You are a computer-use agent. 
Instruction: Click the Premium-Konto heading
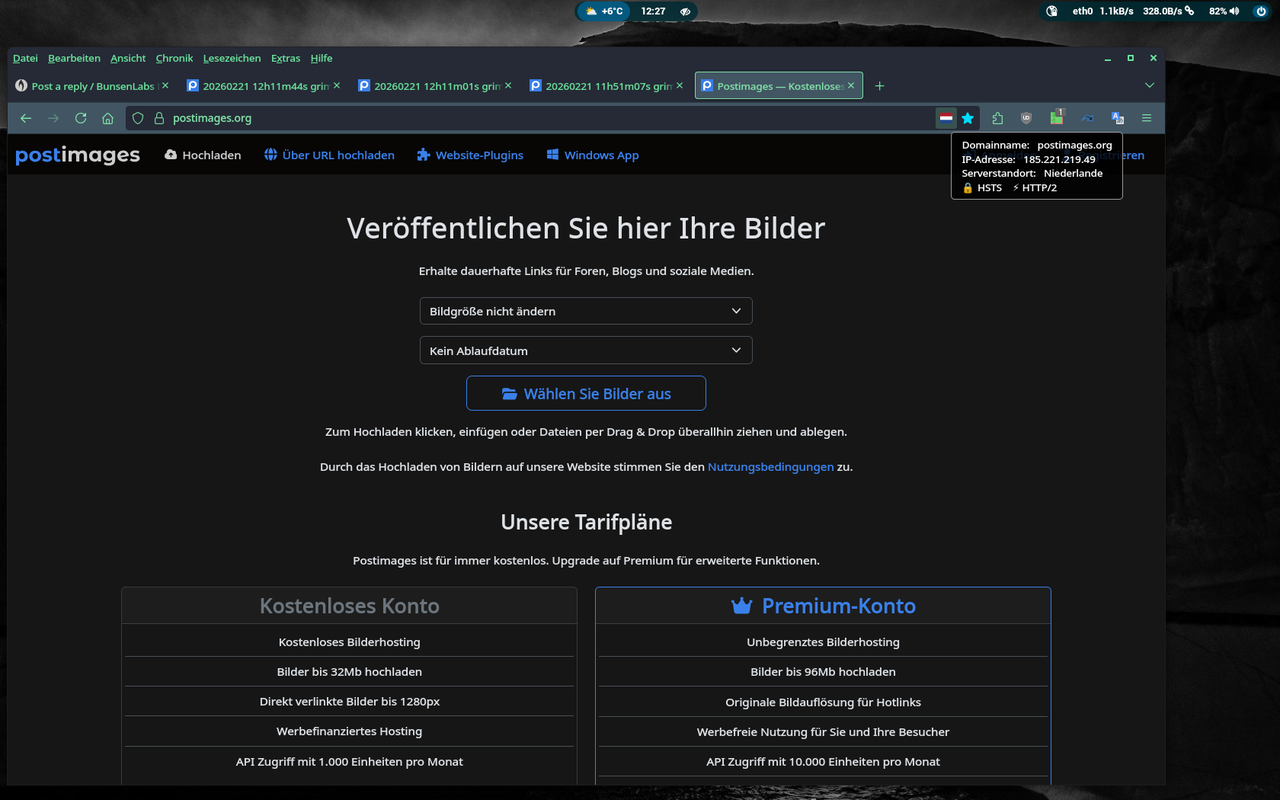(x=823, y=606)
